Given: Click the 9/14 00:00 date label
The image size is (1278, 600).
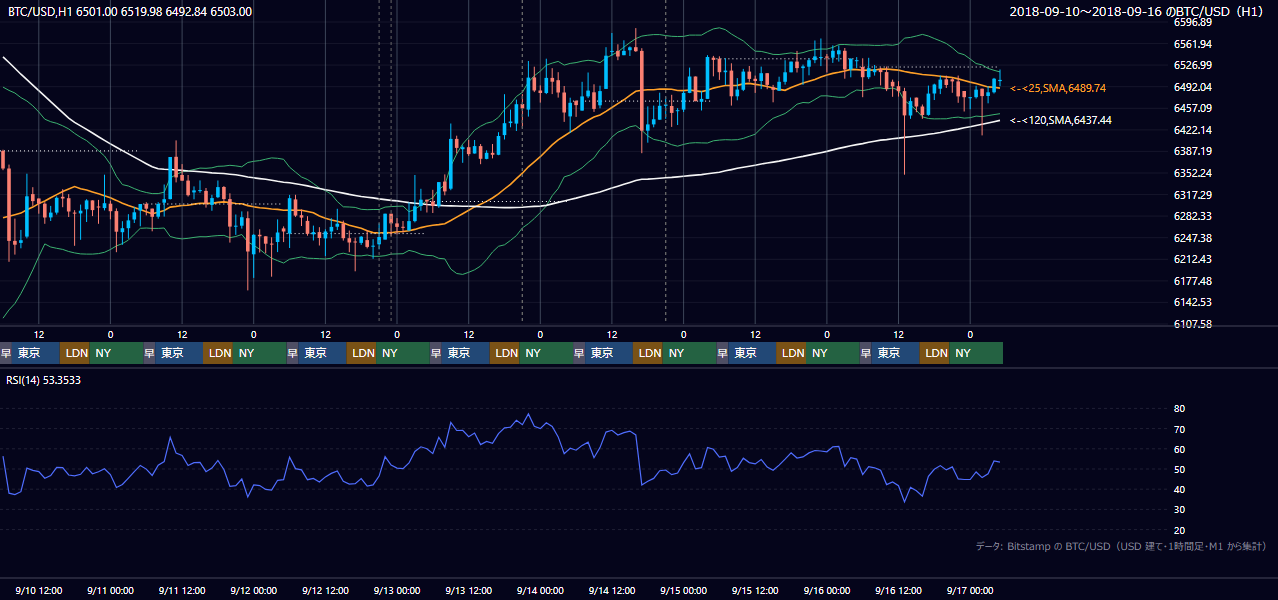Looking at the screenshot, I should point(540,590).
